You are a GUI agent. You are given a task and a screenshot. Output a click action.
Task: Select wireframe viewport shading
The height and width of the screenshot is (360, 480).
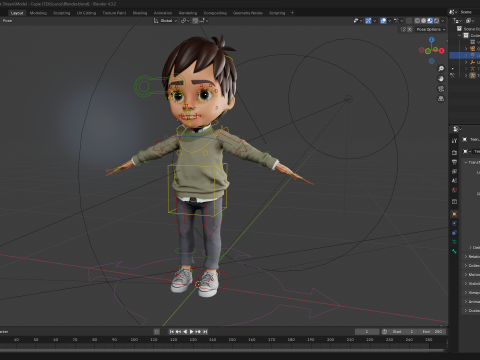tap(417, 21)
